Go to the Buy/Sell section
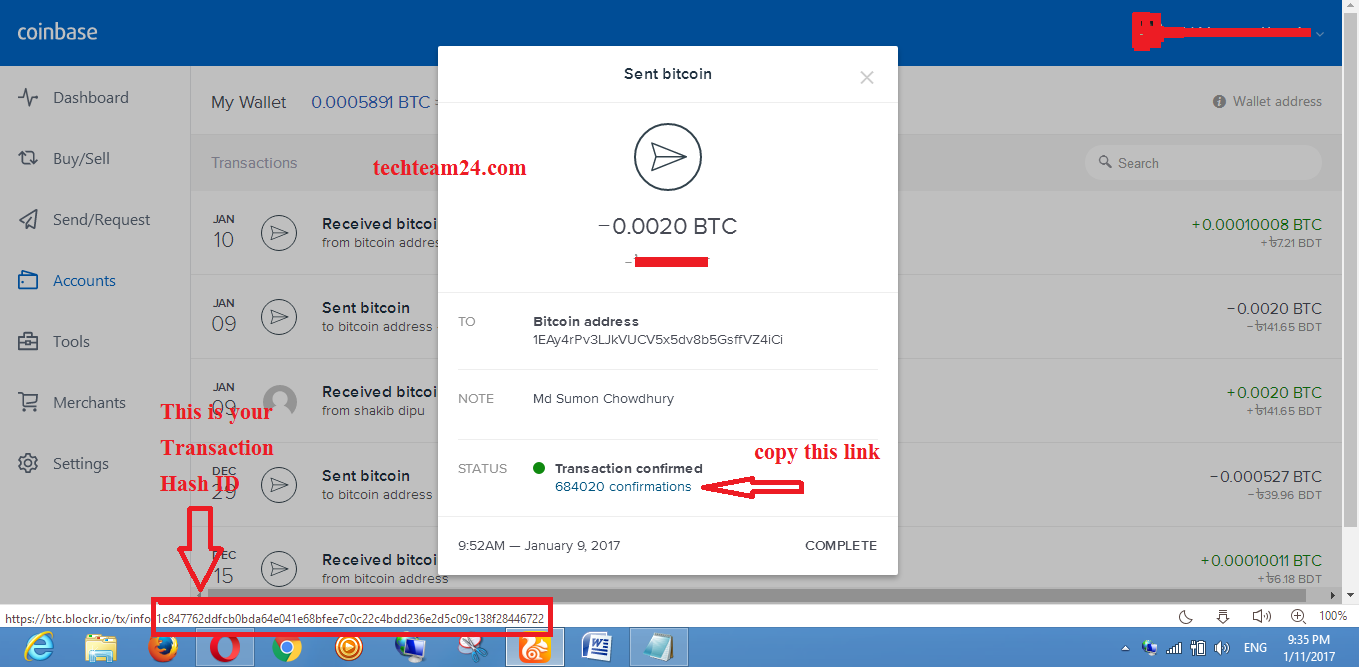This screenshot has height=667, width=1359. [65, 159]
